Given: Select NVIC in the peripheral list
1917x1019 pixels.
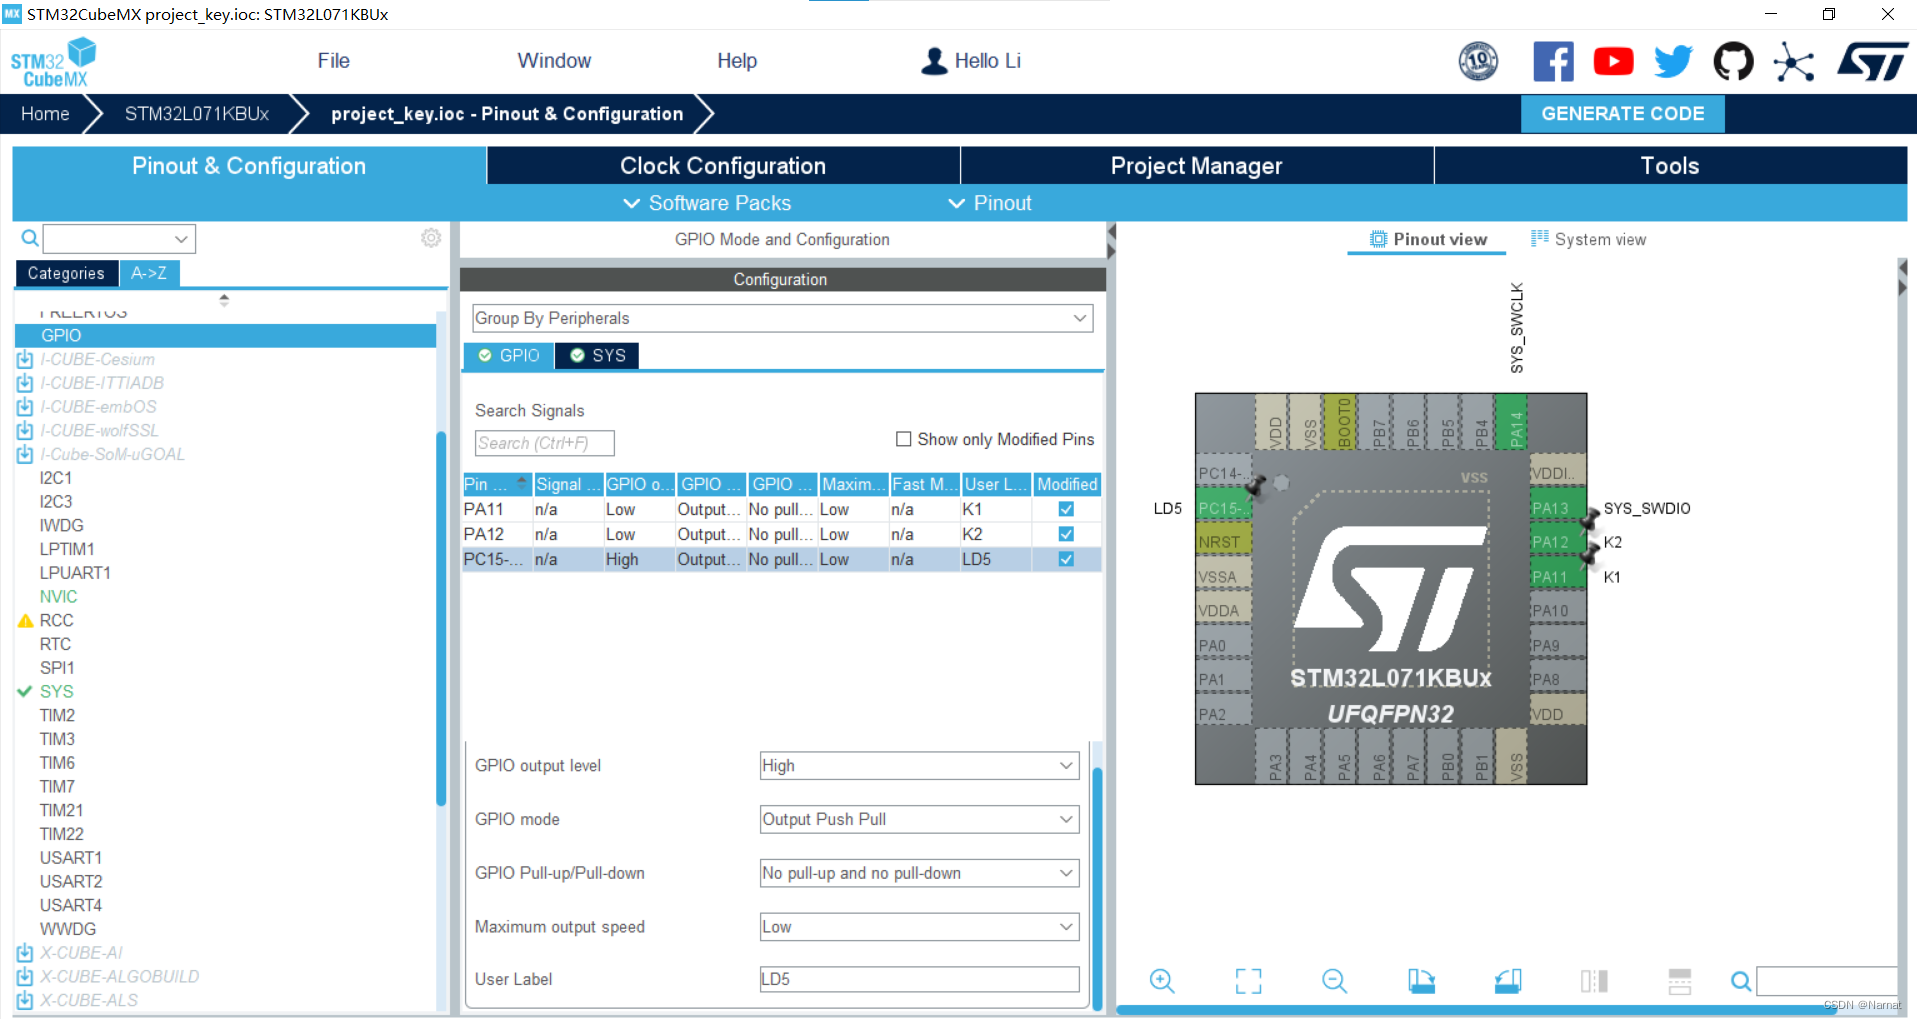Looking at the screenshot, I should click(x=58, y=597).
